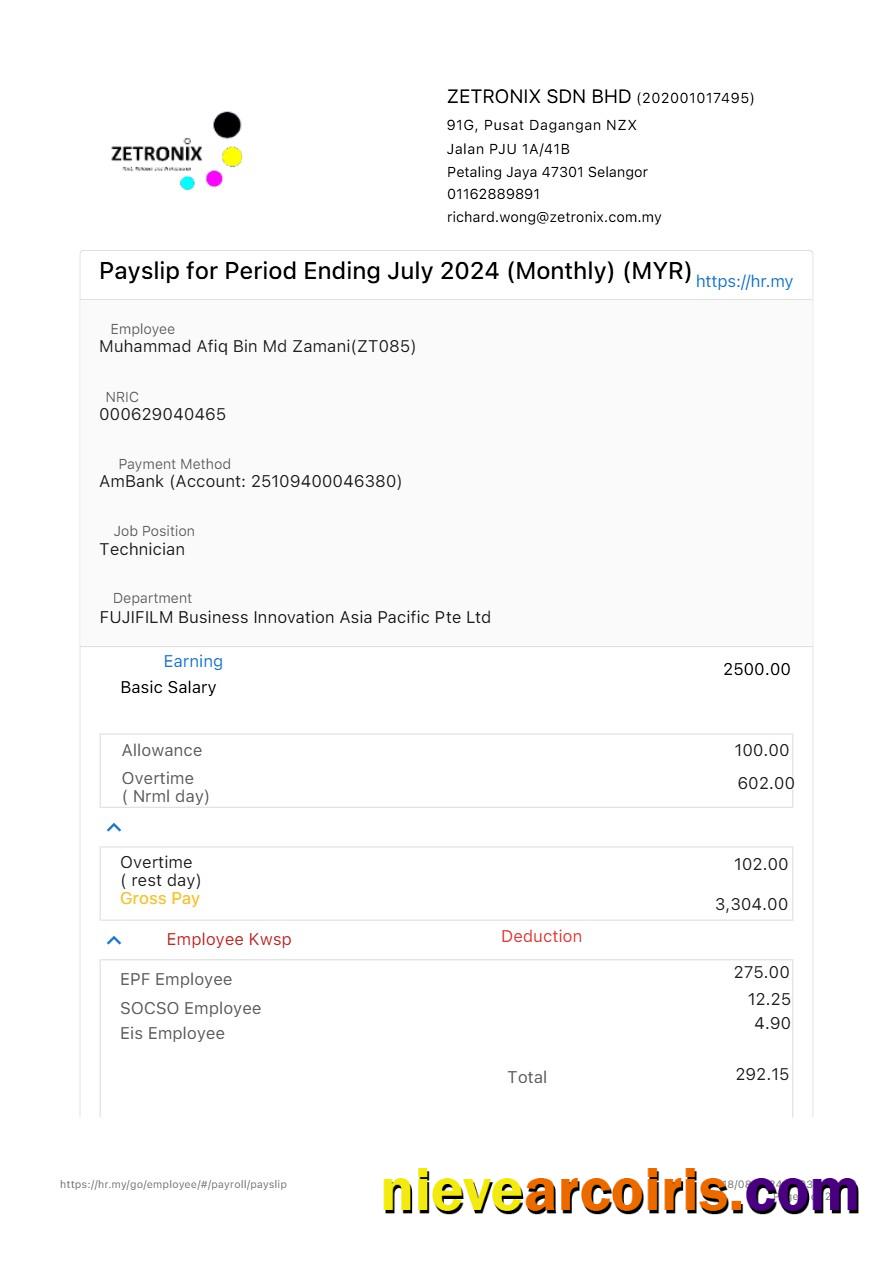Collapse the chevron beside Employee Kwsp
This screenshot has width=892, height=1262.
(114, 940)
